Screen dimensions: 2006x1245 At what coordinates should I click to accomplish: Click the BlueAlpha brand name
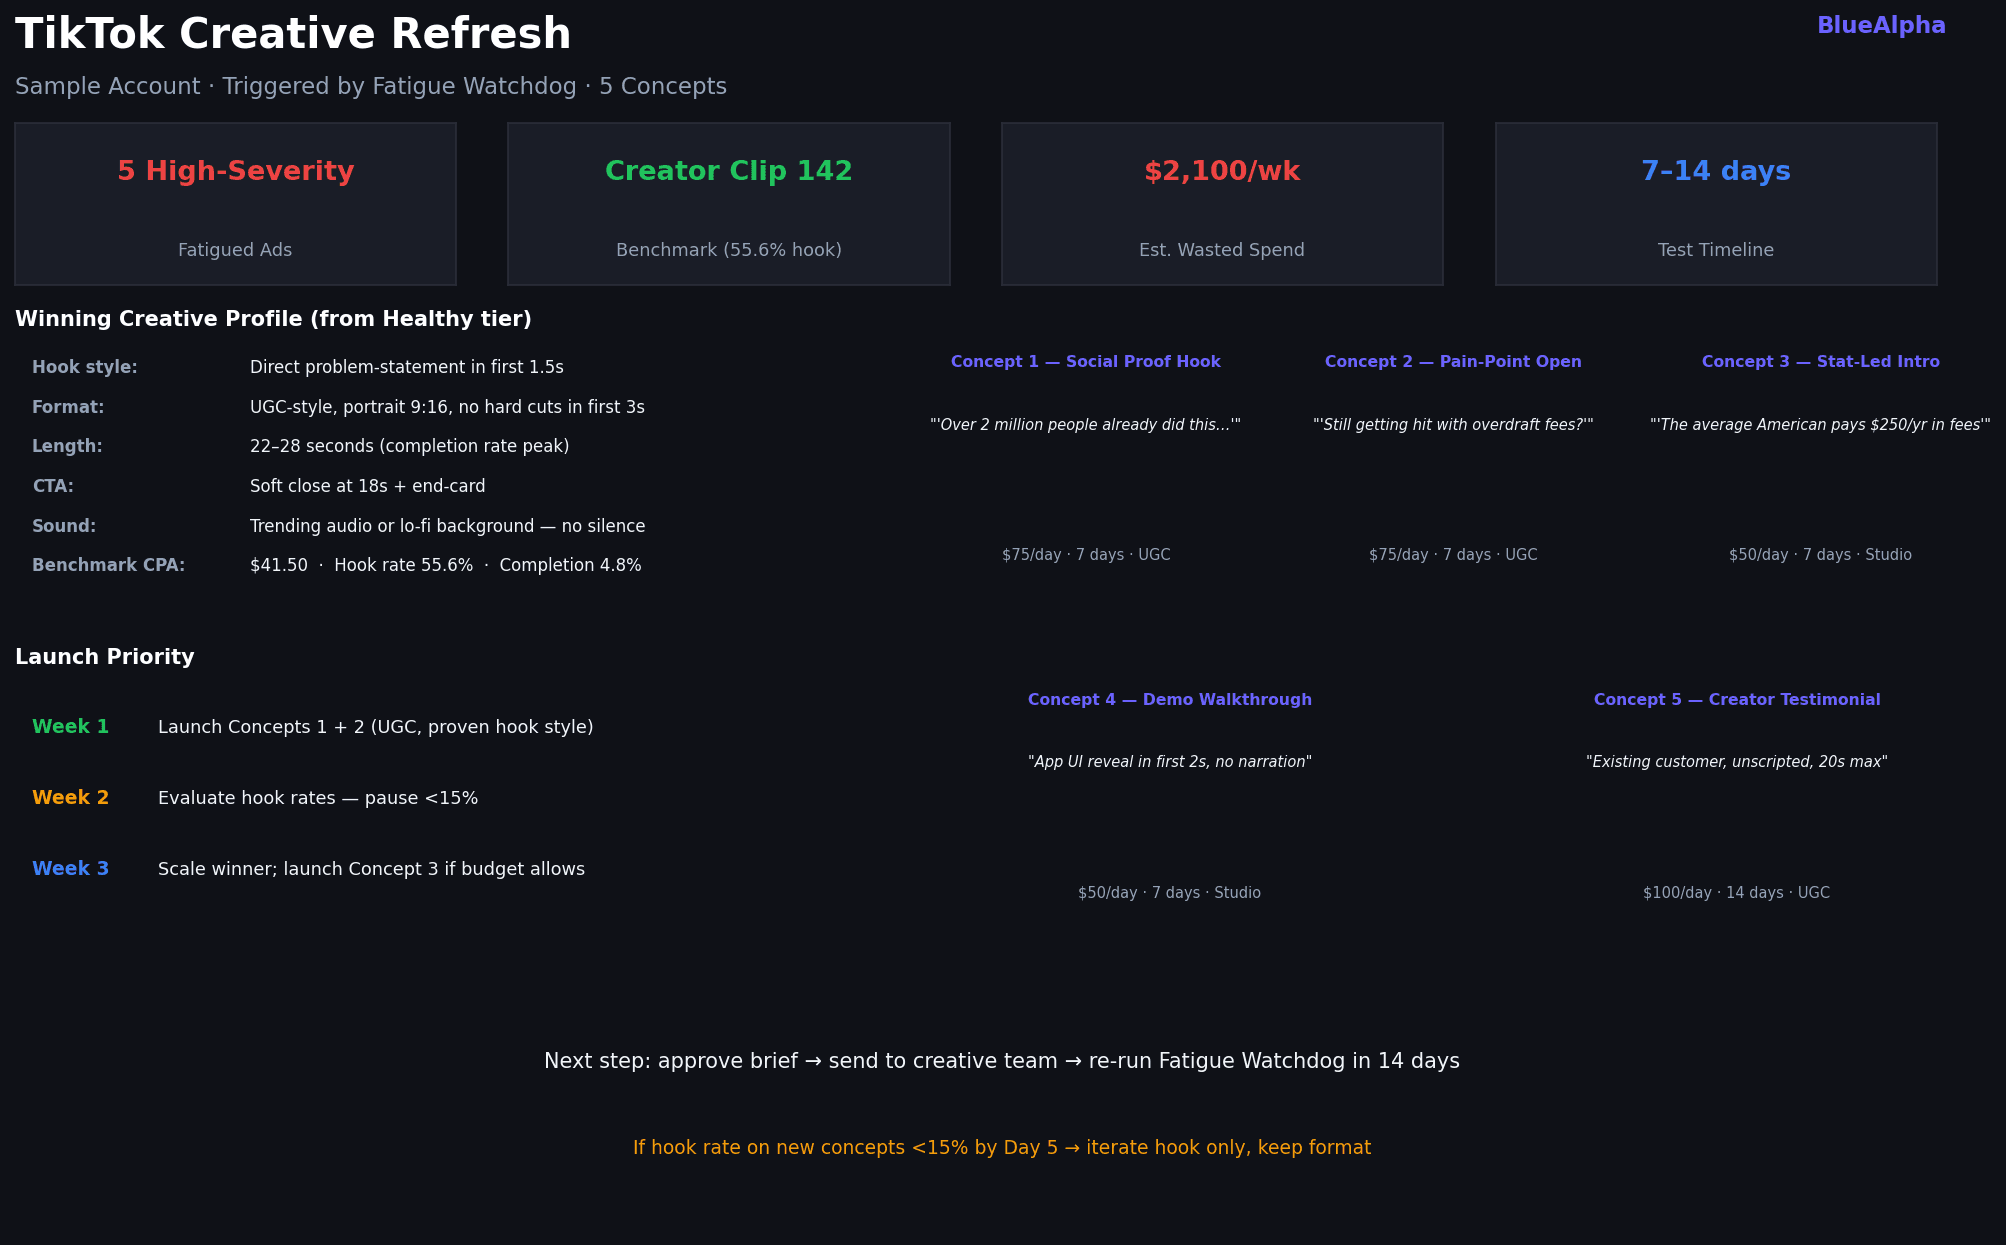(1881, 26)
